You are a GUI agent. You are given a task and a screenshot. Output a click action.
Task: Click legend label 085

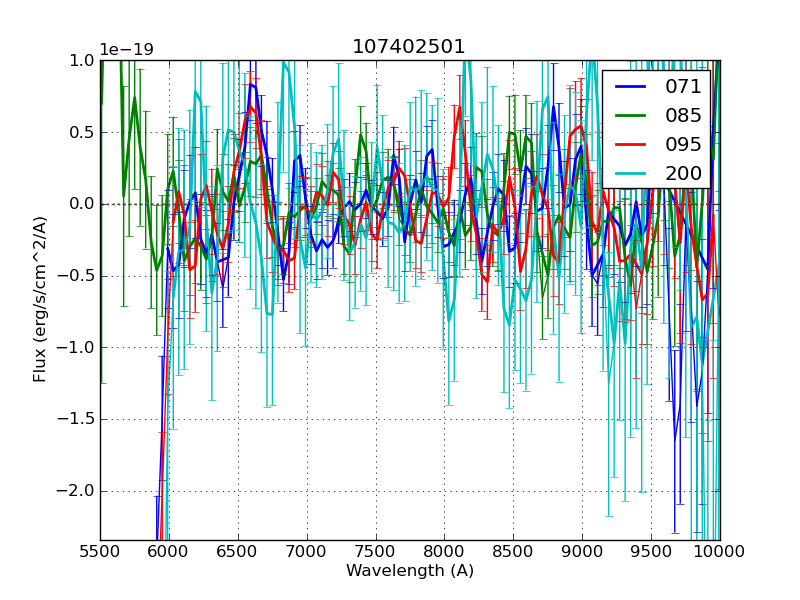point(683,116)
